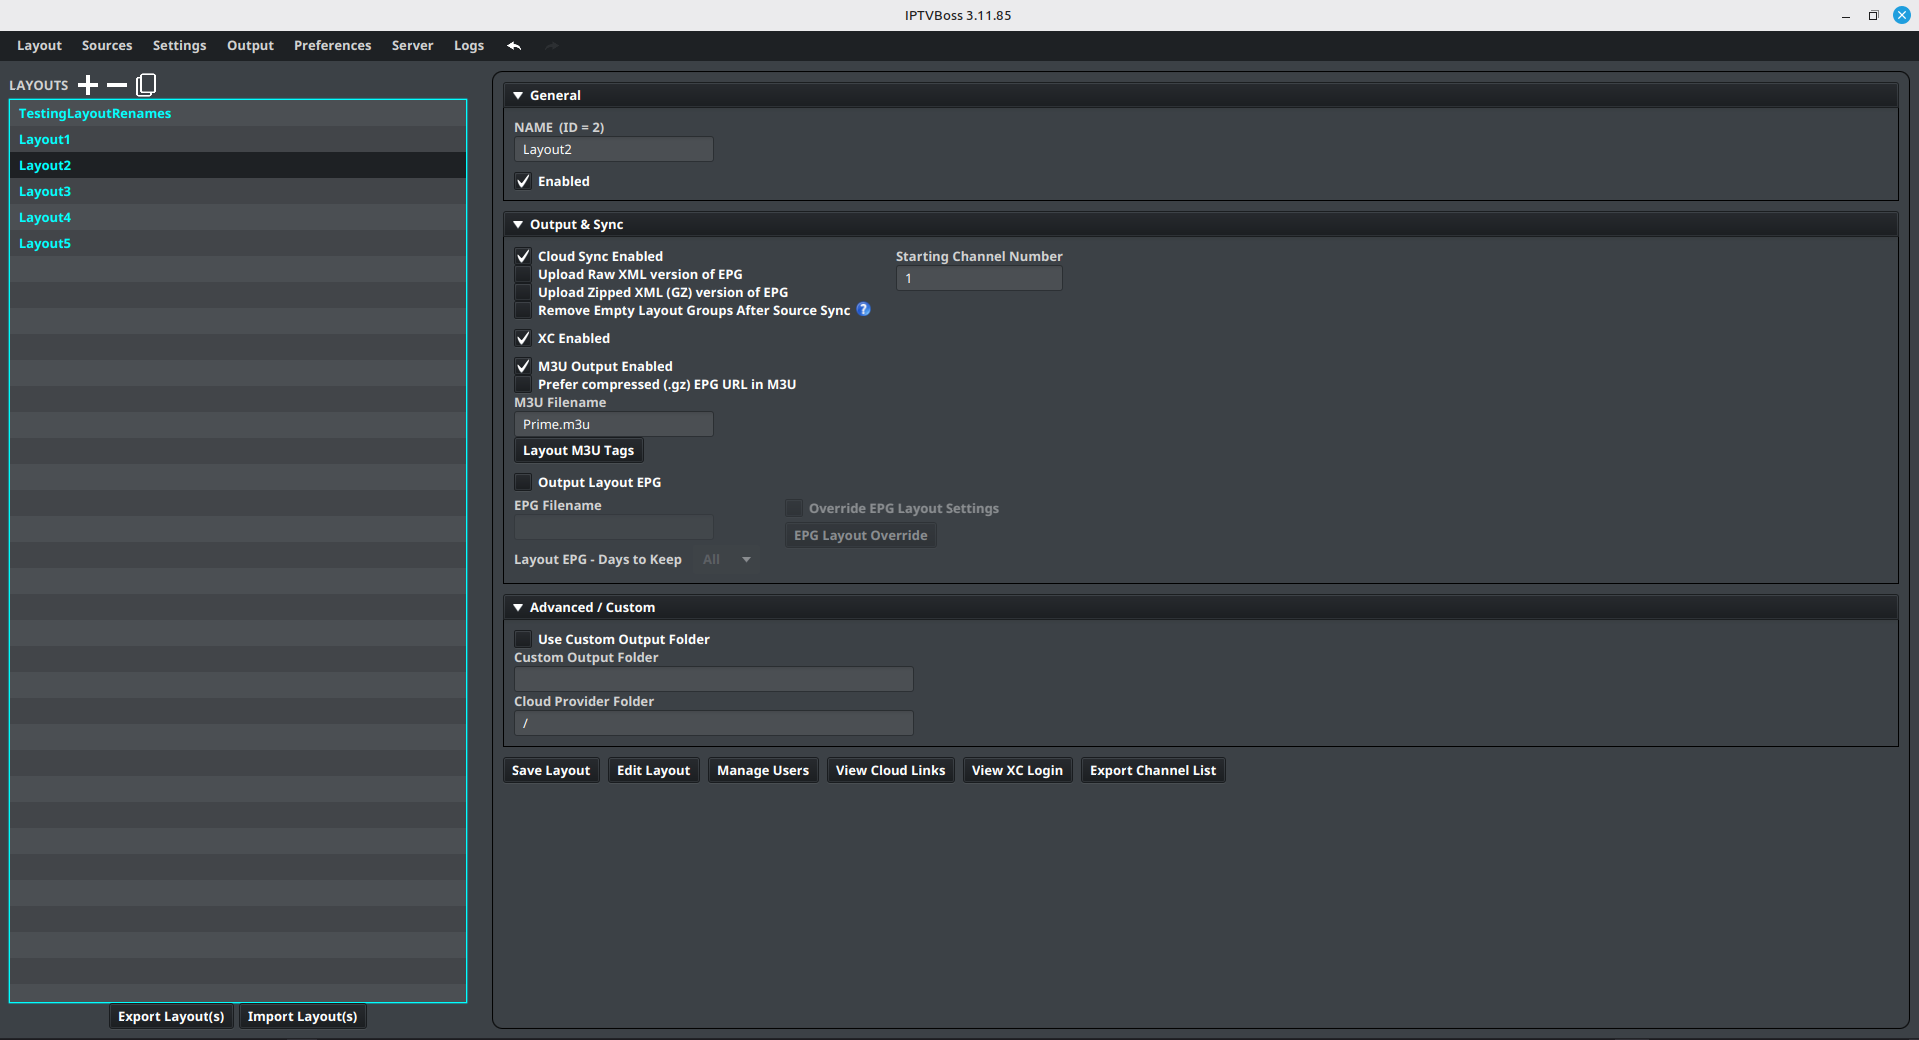1919x1040 pixels.
Task: Click Import Layout(s) button
Action: [x=302, y=1016]
